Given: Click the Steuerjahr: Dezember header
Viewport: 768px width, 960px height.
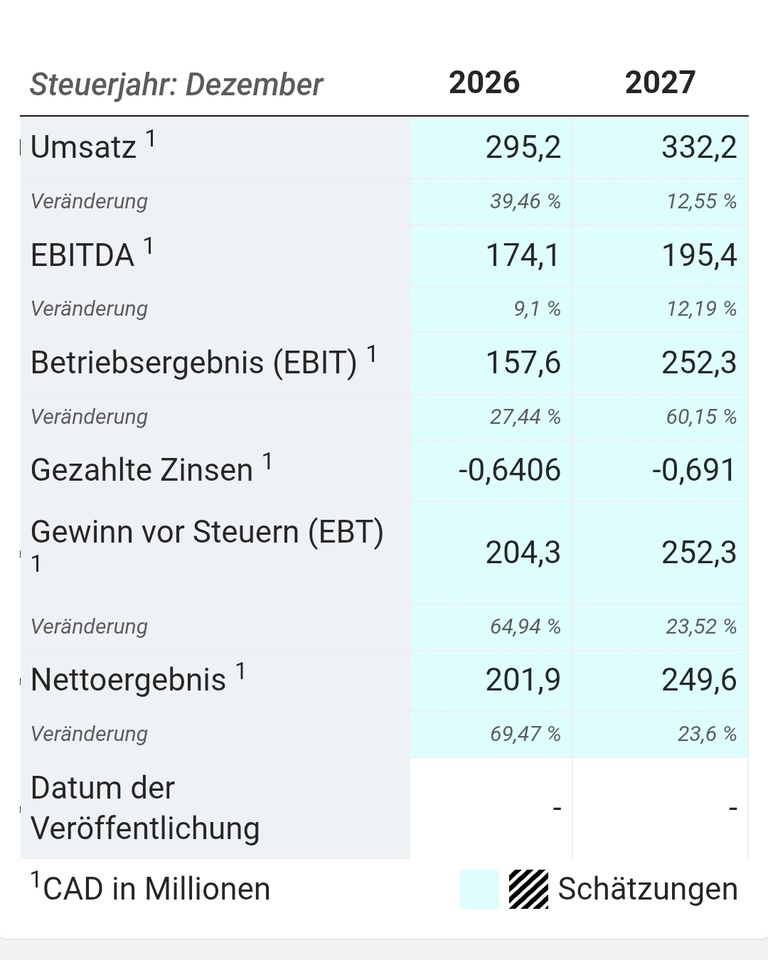Looking at the screenshot, I should click(x=176, y=84).
